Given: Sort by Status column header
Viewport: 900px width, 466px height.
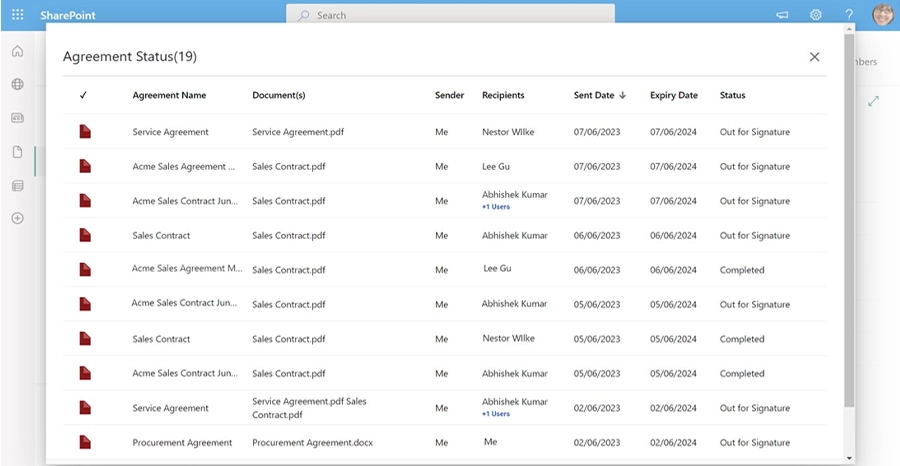Looking at the screenshot, I should pos(732,95).
